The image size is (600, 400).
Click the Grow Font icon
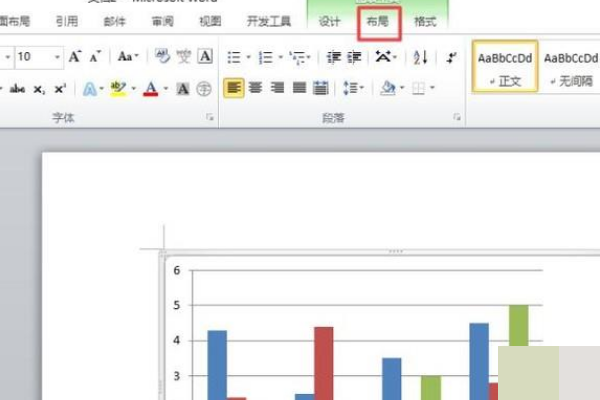pyautogui.click(x=75, y=57)
